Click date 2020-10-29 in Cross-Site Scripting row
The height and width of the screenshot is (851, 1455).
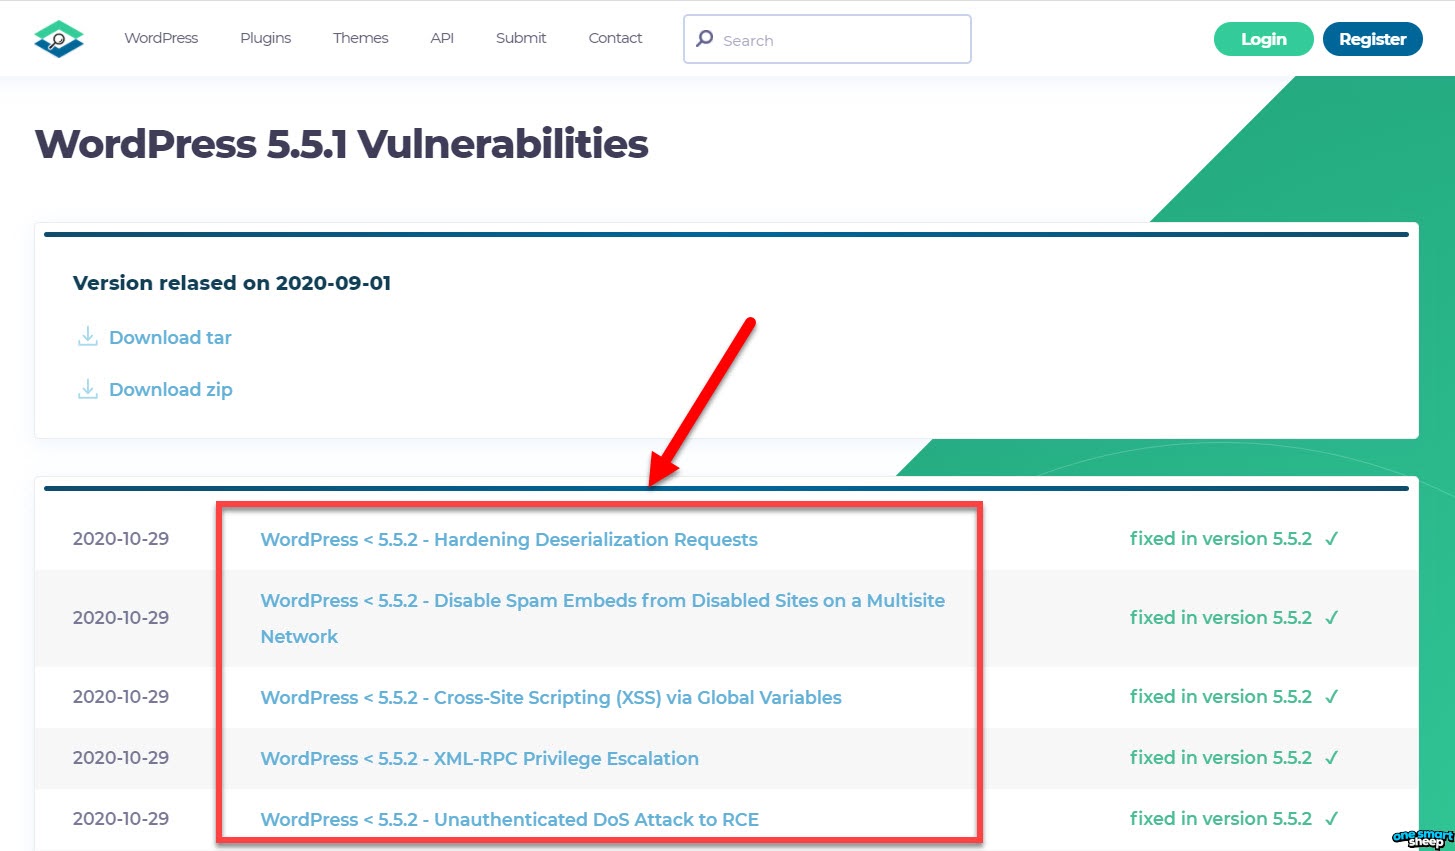point(121,697)
